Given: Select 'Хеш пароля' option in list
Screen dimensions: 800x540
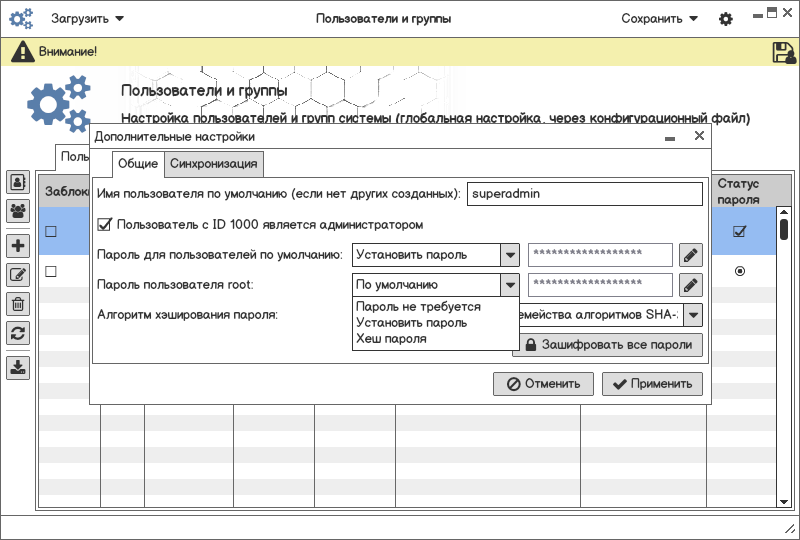Looking at the screenshot, I should point(391,339).
